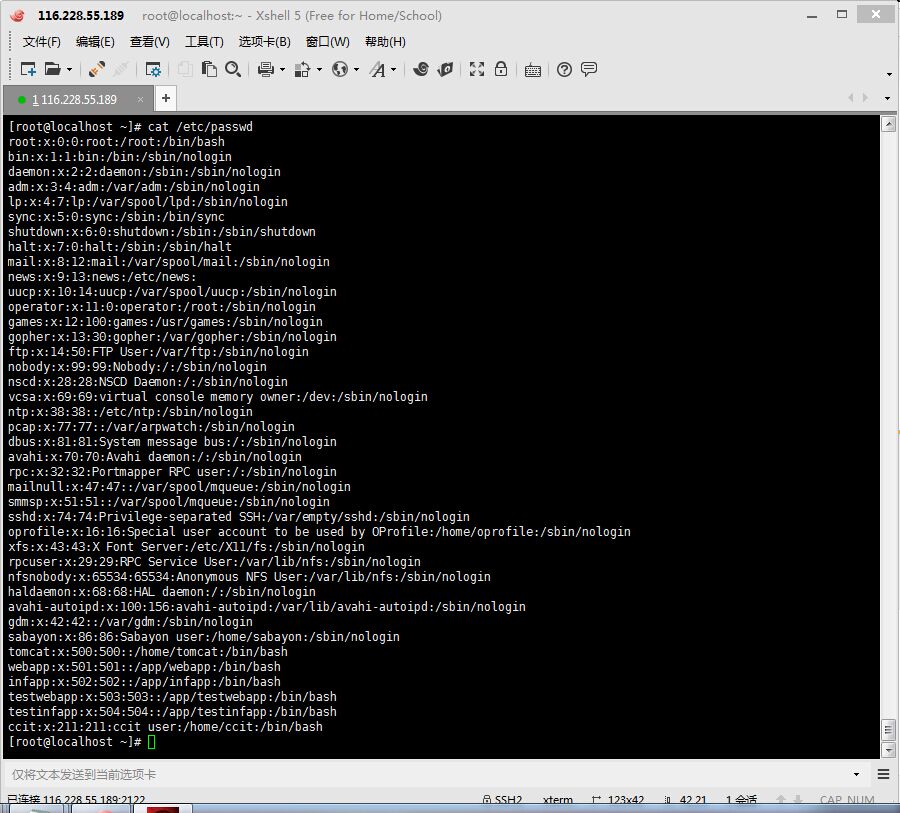Image resolution: width=900 pixels, height=813 pixels.
Task: Click the terminal scrollbar thumb
Action: coord(888,731)
